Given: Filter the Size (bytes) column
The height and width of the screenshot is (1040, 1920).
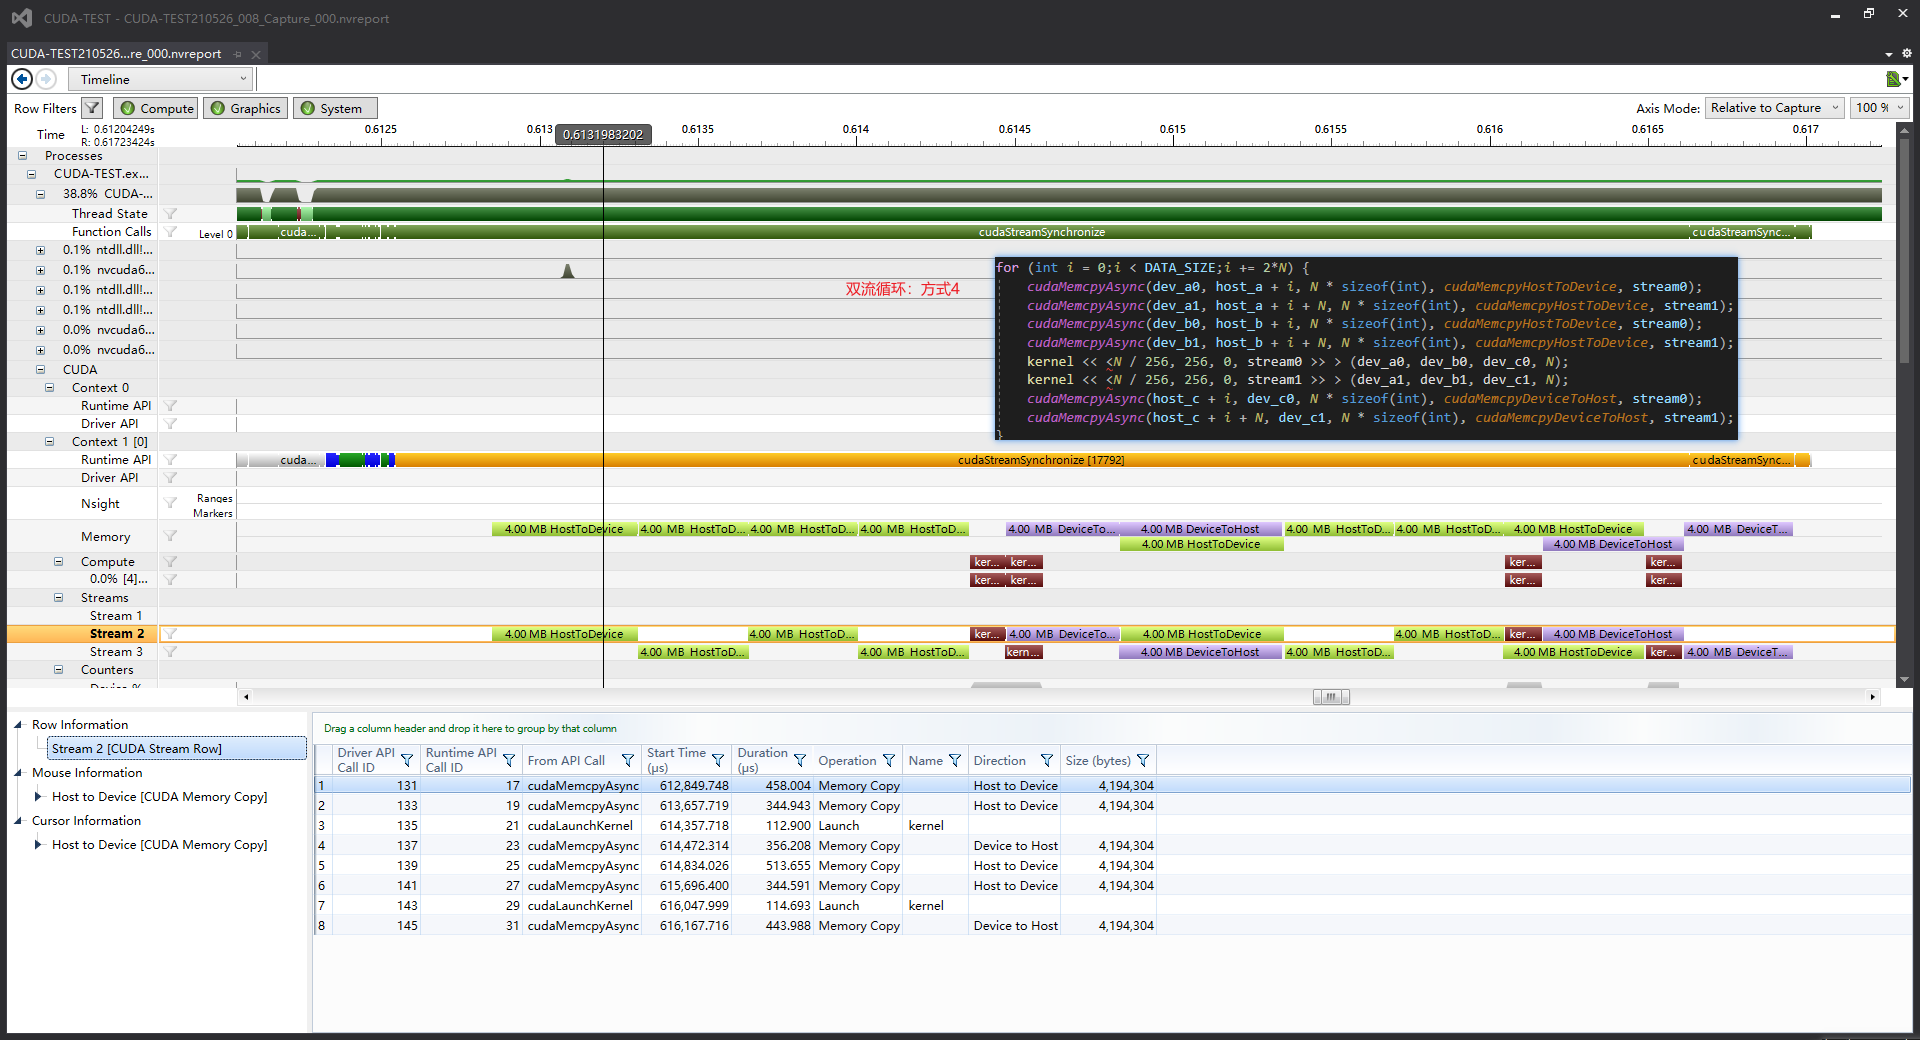Looking at the screenshot, I should click(1143, 760).
